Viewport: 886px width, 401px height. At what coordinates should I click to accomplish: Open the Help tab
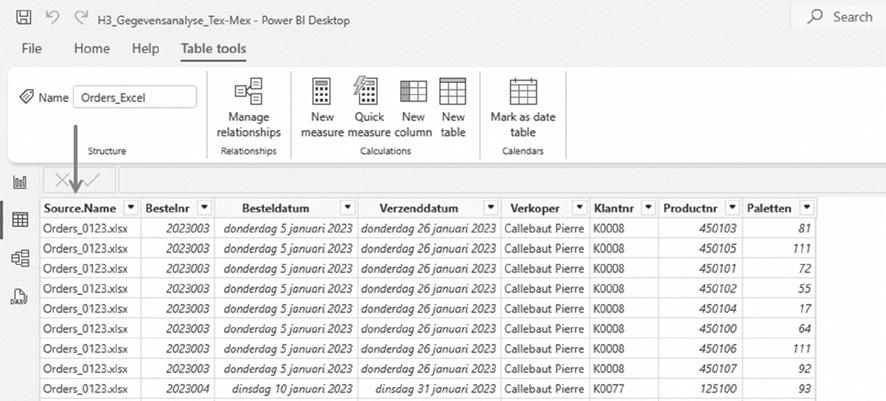coord(145,48)
